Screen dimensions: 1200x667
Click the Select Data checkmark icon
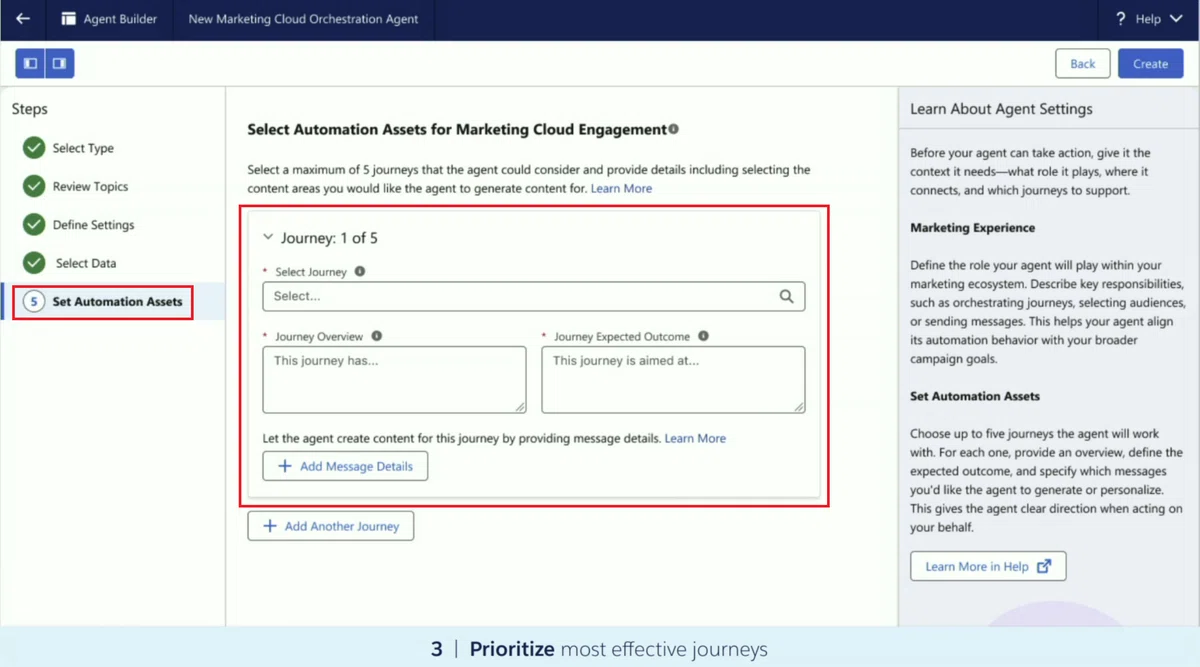(35, 263)
